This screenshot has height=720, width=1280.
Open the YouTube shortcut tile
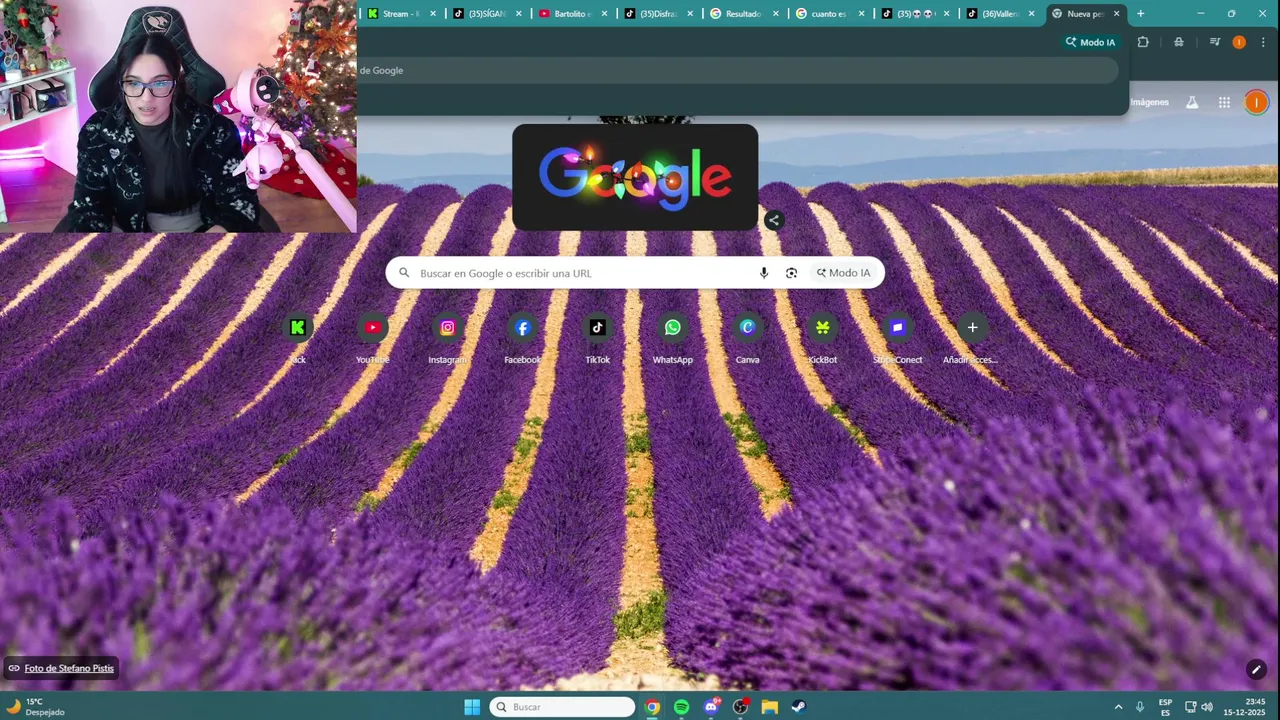tap(372, 338)
